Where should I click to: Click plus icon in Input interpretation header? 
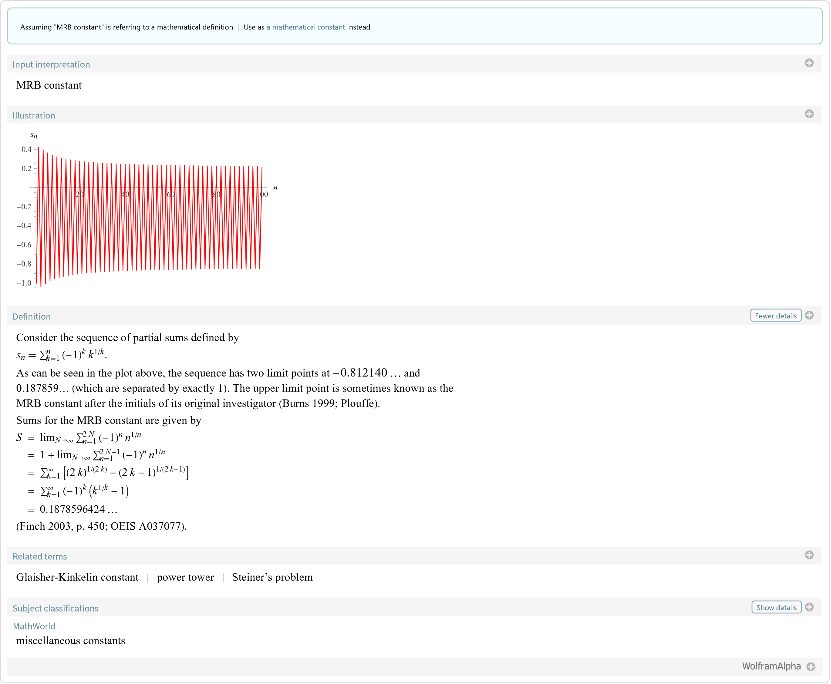pyautogui.click(x=809, y=64)
